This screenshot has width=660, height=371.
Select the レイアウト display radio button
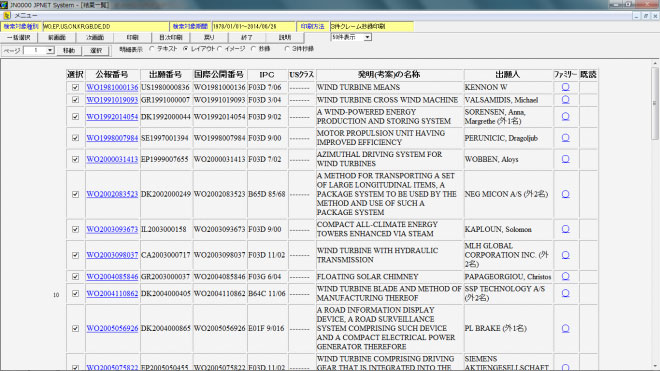pos(186,49)
